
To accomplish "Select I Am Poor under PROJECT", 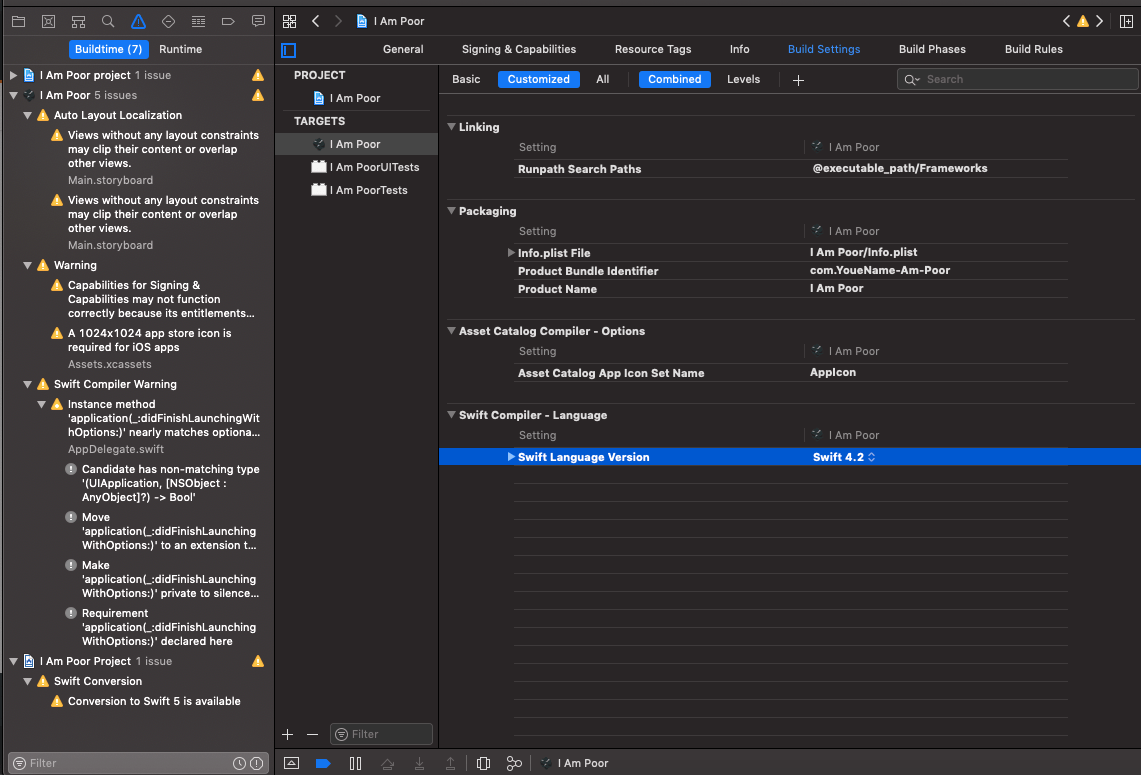I will tap(357, 98).
